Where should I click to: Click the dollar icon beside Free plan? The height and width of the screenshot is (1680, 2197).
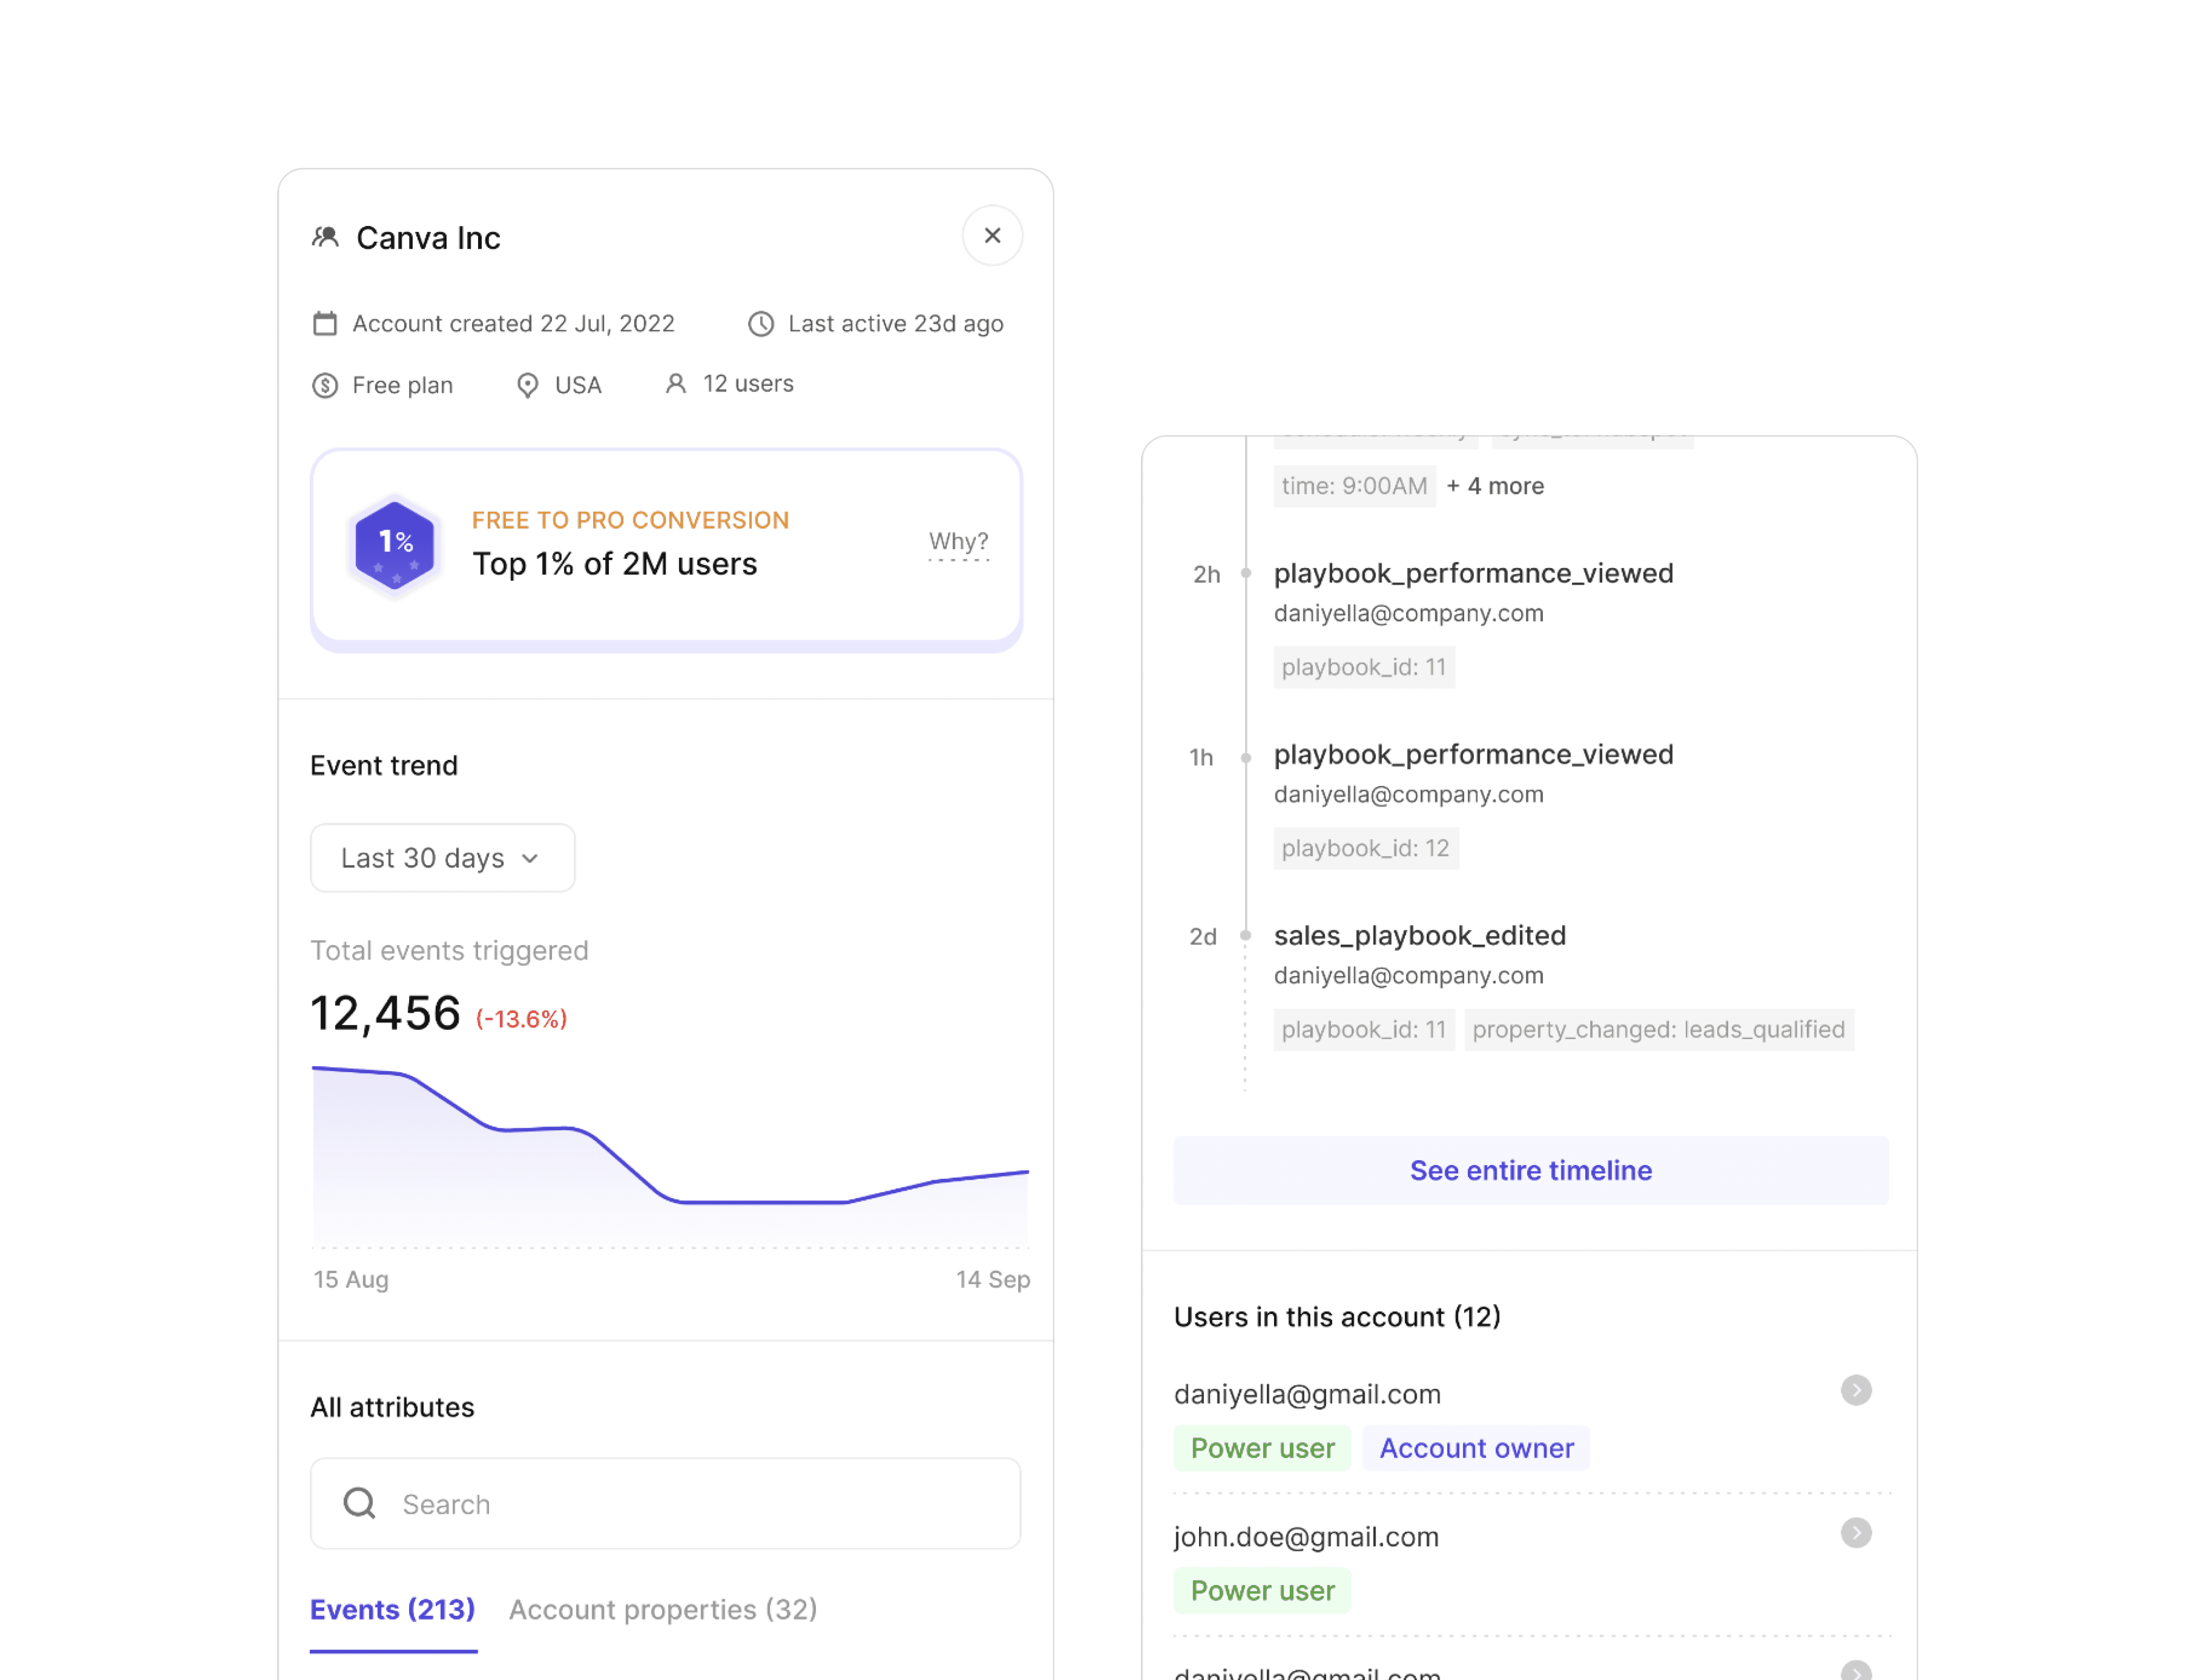(x=325, y=386)
